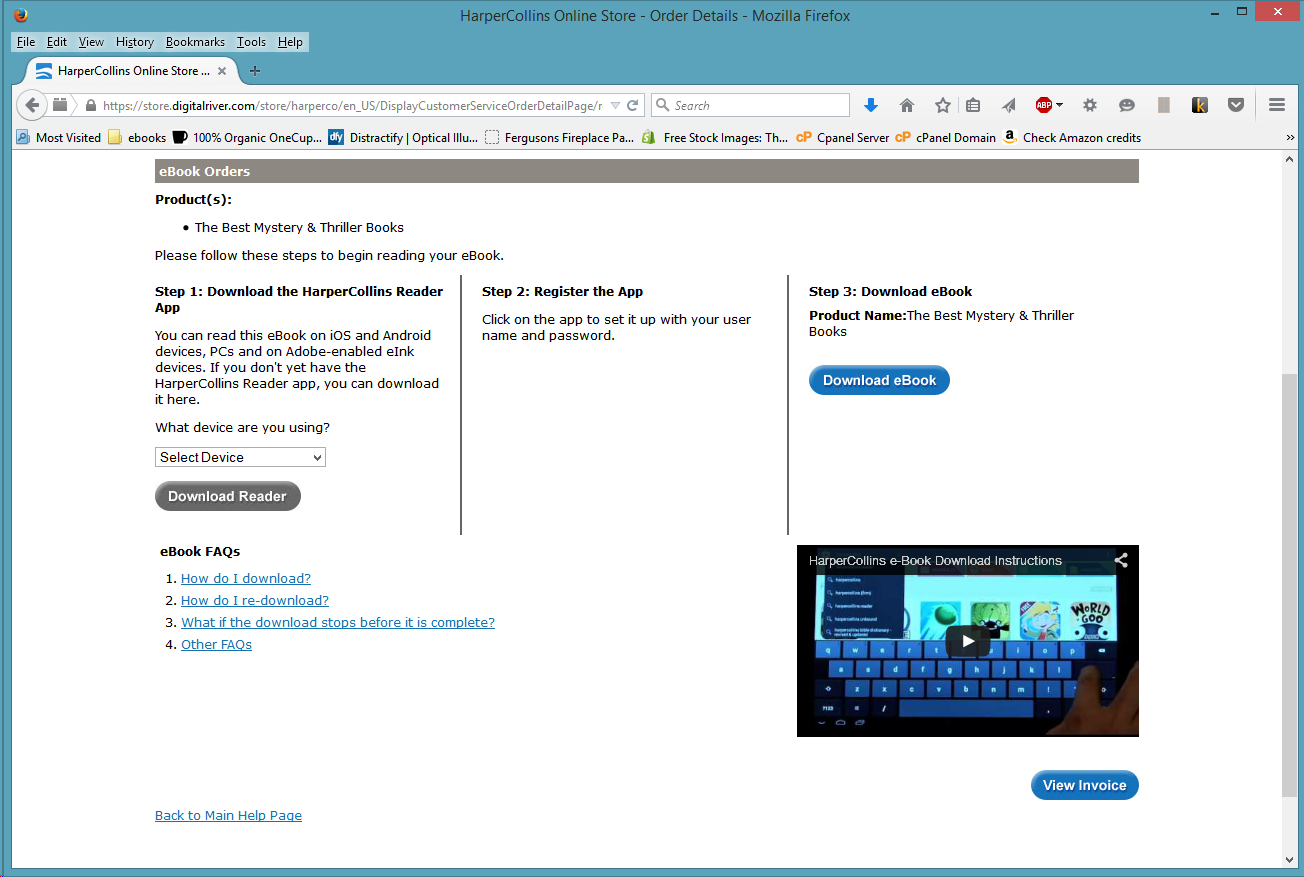Open the Bookmarks menu
1304x877 pixels.
tap(195, 42)
